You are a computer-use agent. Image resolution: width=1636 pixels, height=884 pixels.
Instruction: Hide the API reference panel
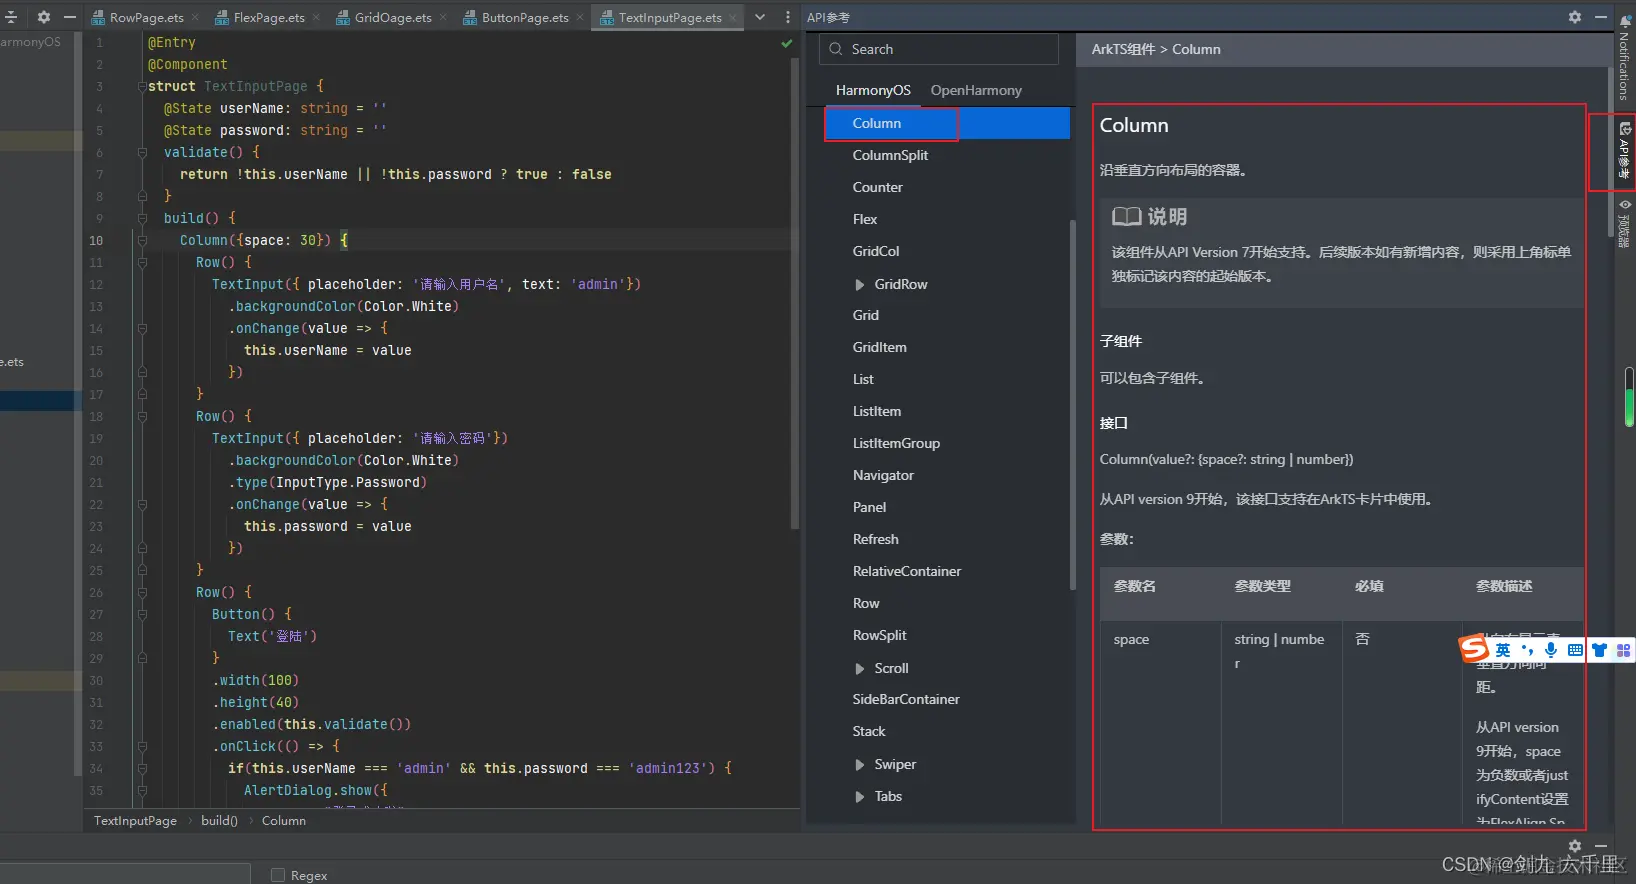click(x=1601, y=17)
